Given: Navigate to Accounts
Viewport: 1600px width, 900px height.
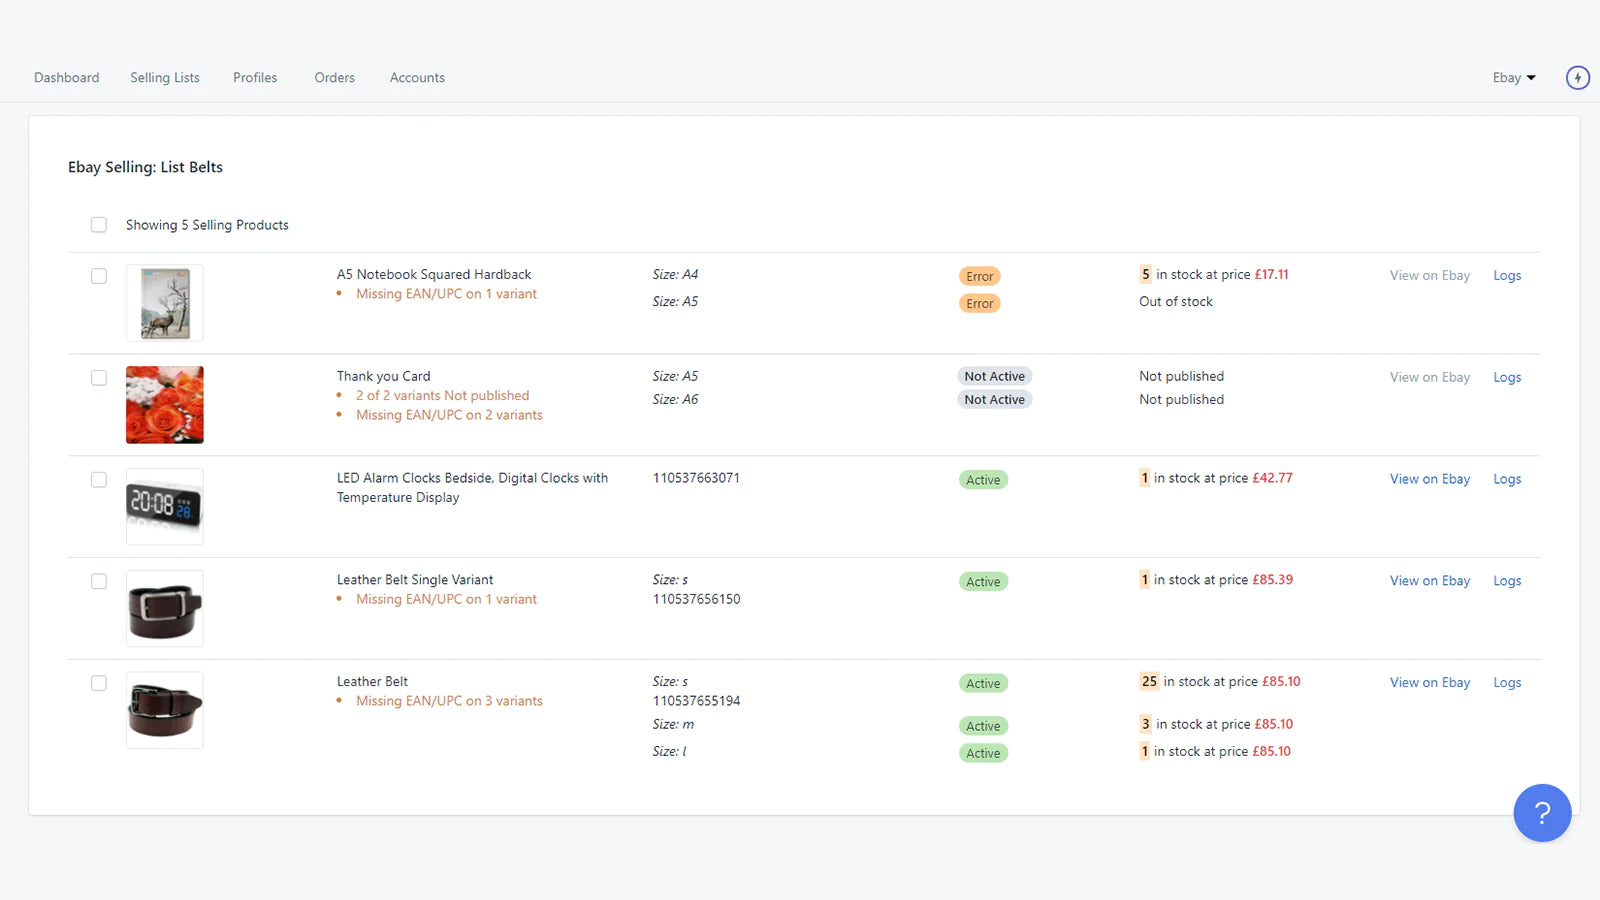Looking at the screenshot, I should pos(417,78).
